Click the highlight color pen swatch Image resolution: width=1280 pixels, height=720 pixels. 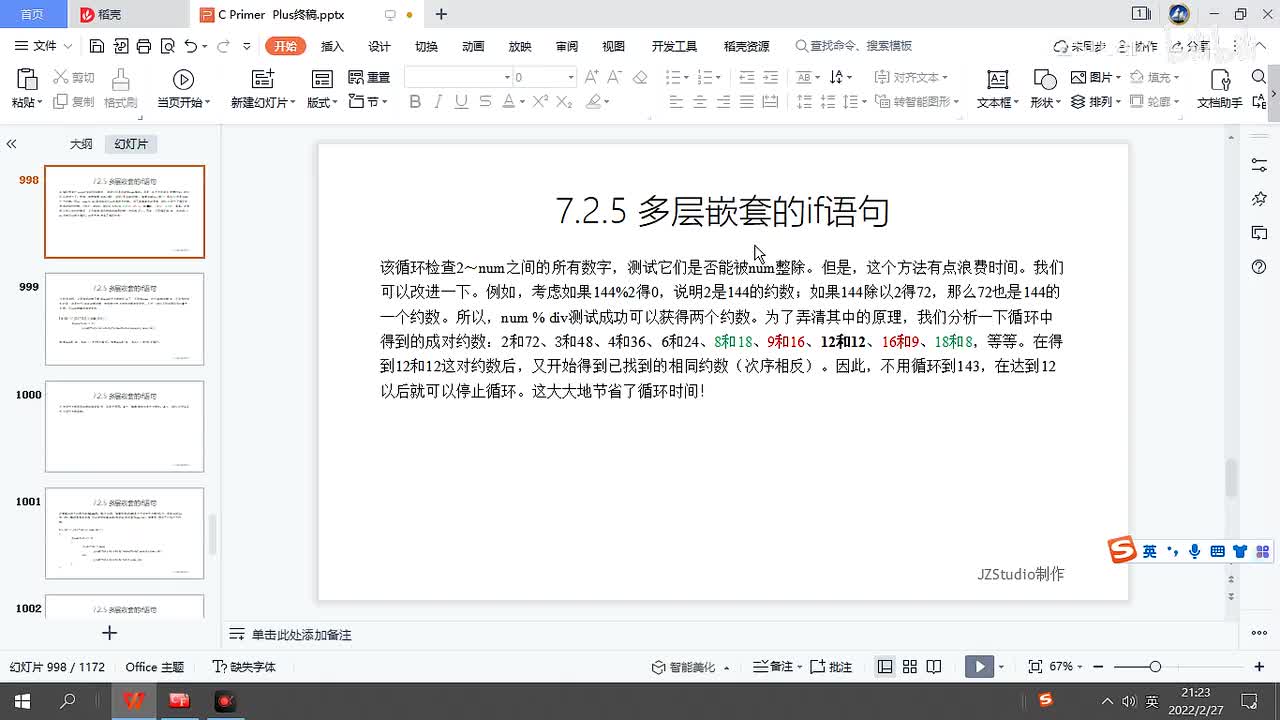pyautogui.click(x=594, y=101)
